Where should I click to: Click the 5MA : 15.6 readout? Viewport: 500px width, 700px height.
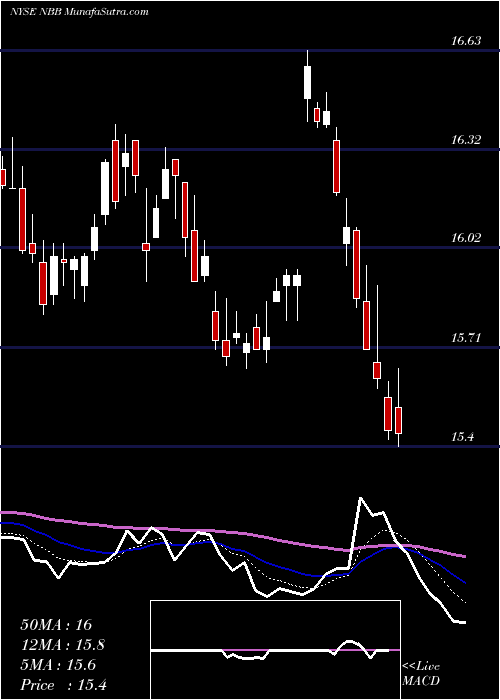point(58,665)
